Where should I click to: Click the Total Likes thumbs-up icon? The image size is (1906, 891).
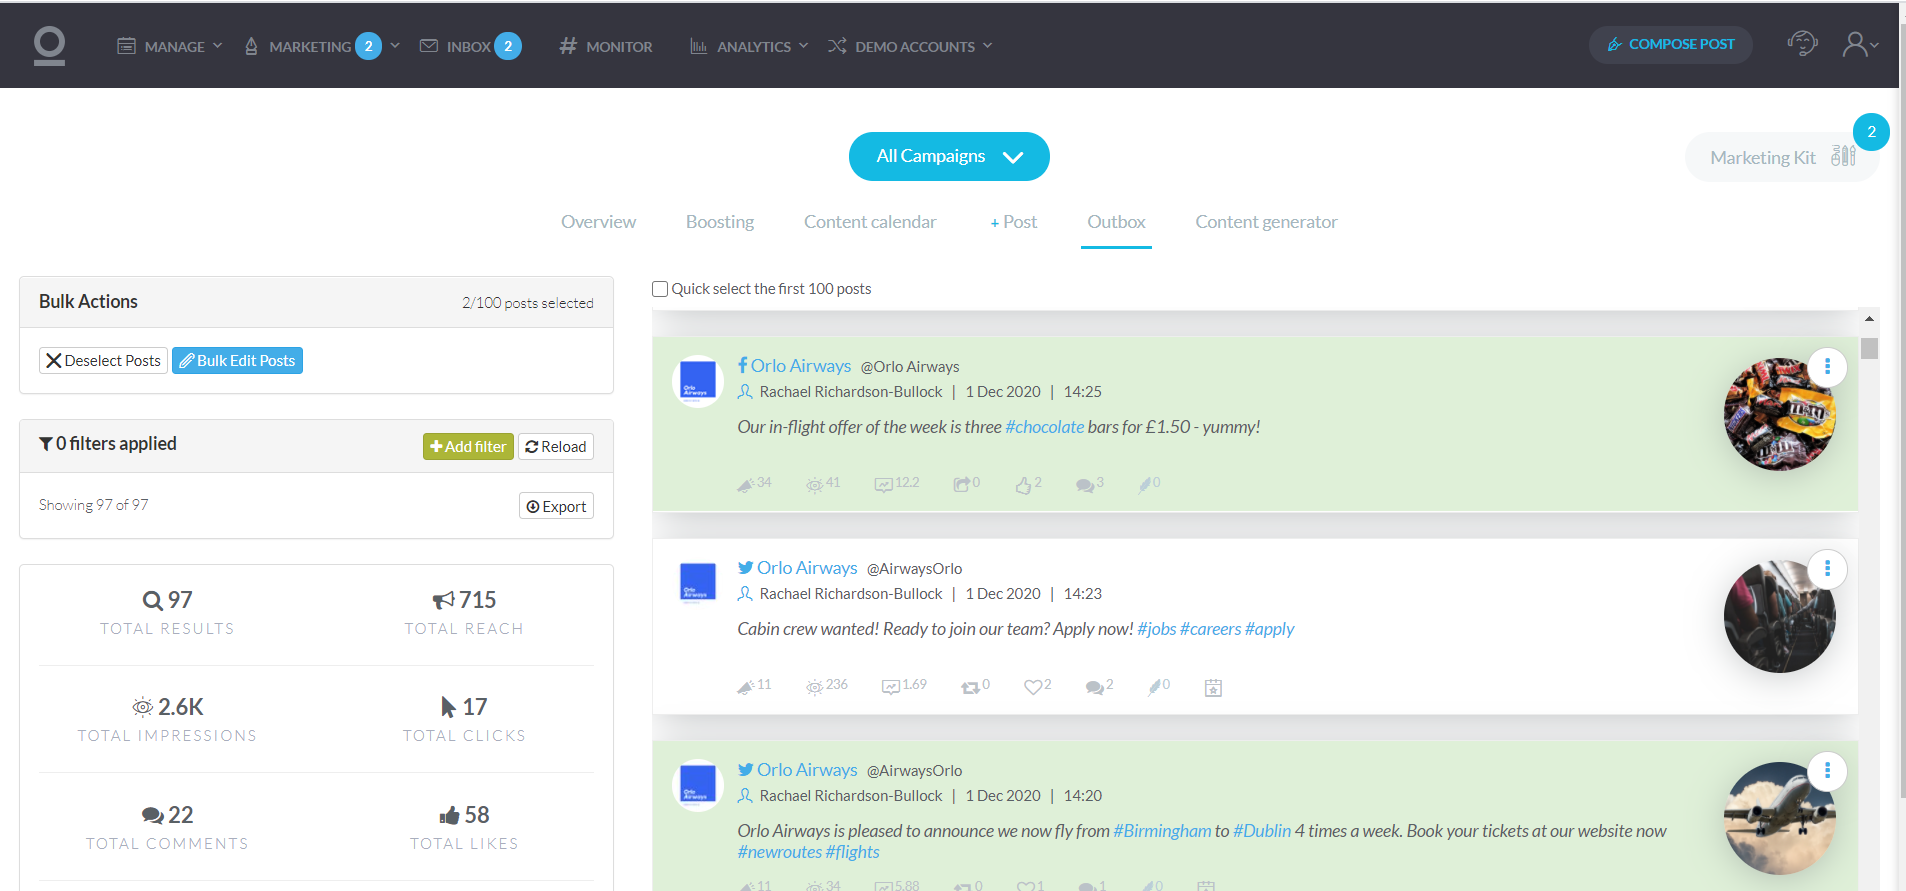point(449,815)
